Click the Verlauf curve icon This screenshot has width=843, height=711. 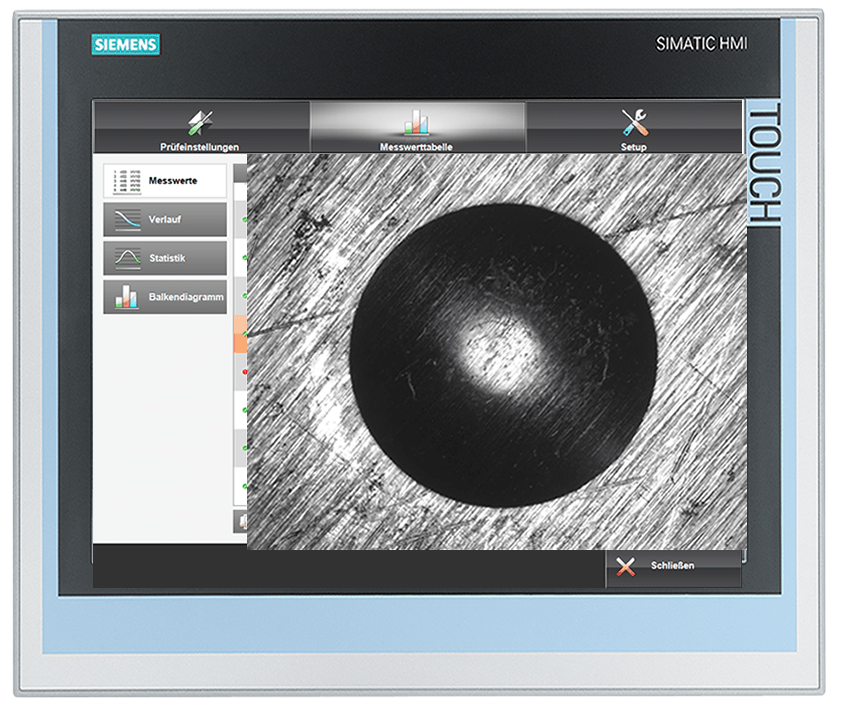(127, 219)
